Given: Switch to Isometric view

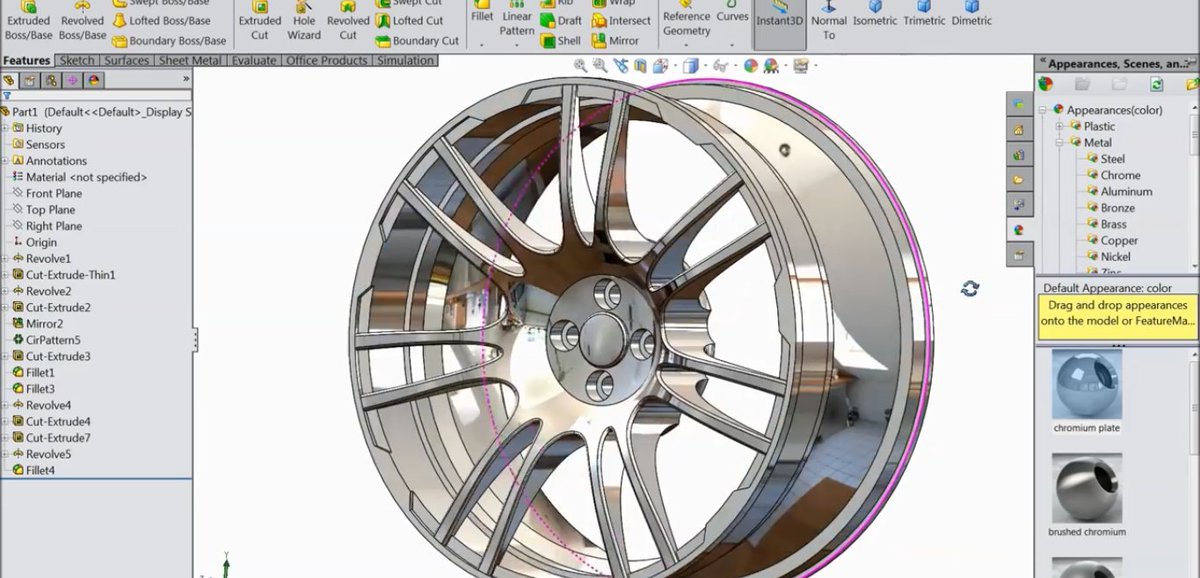Looking at the screenshot, I should pos(875,14).
